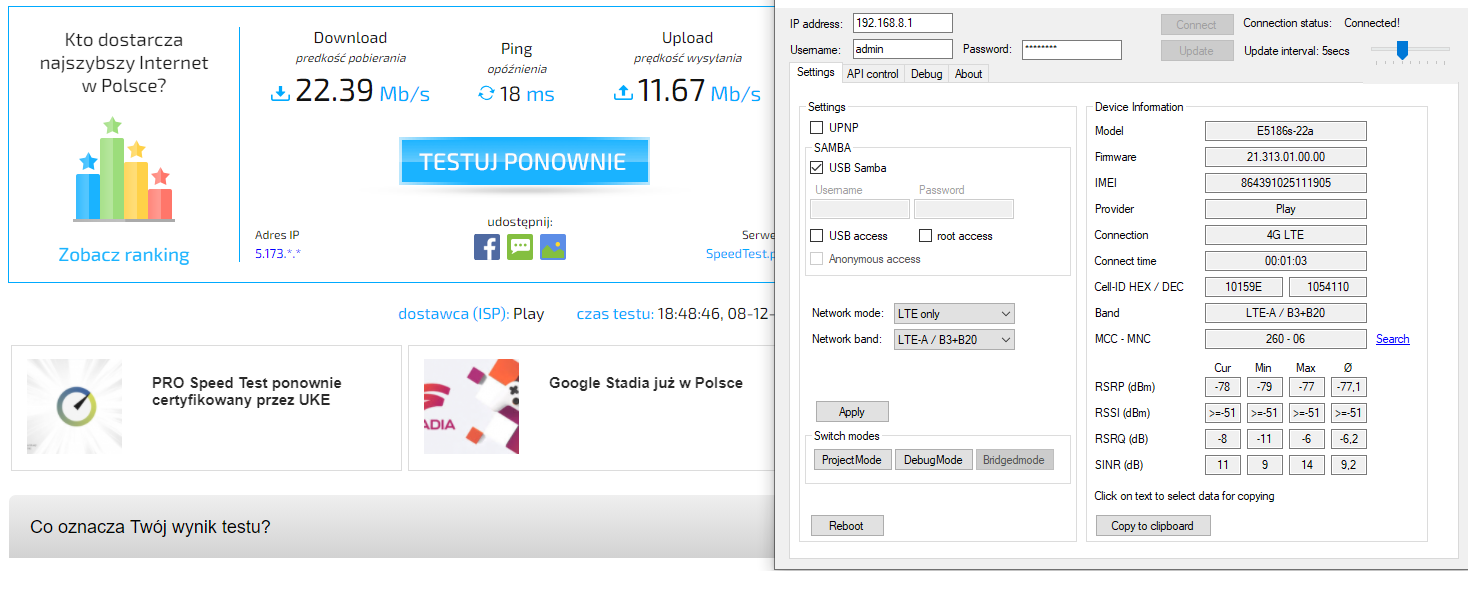Open the Network mode dropdown
Viewport: 1468px width, 594px height.
click(954, 314)
